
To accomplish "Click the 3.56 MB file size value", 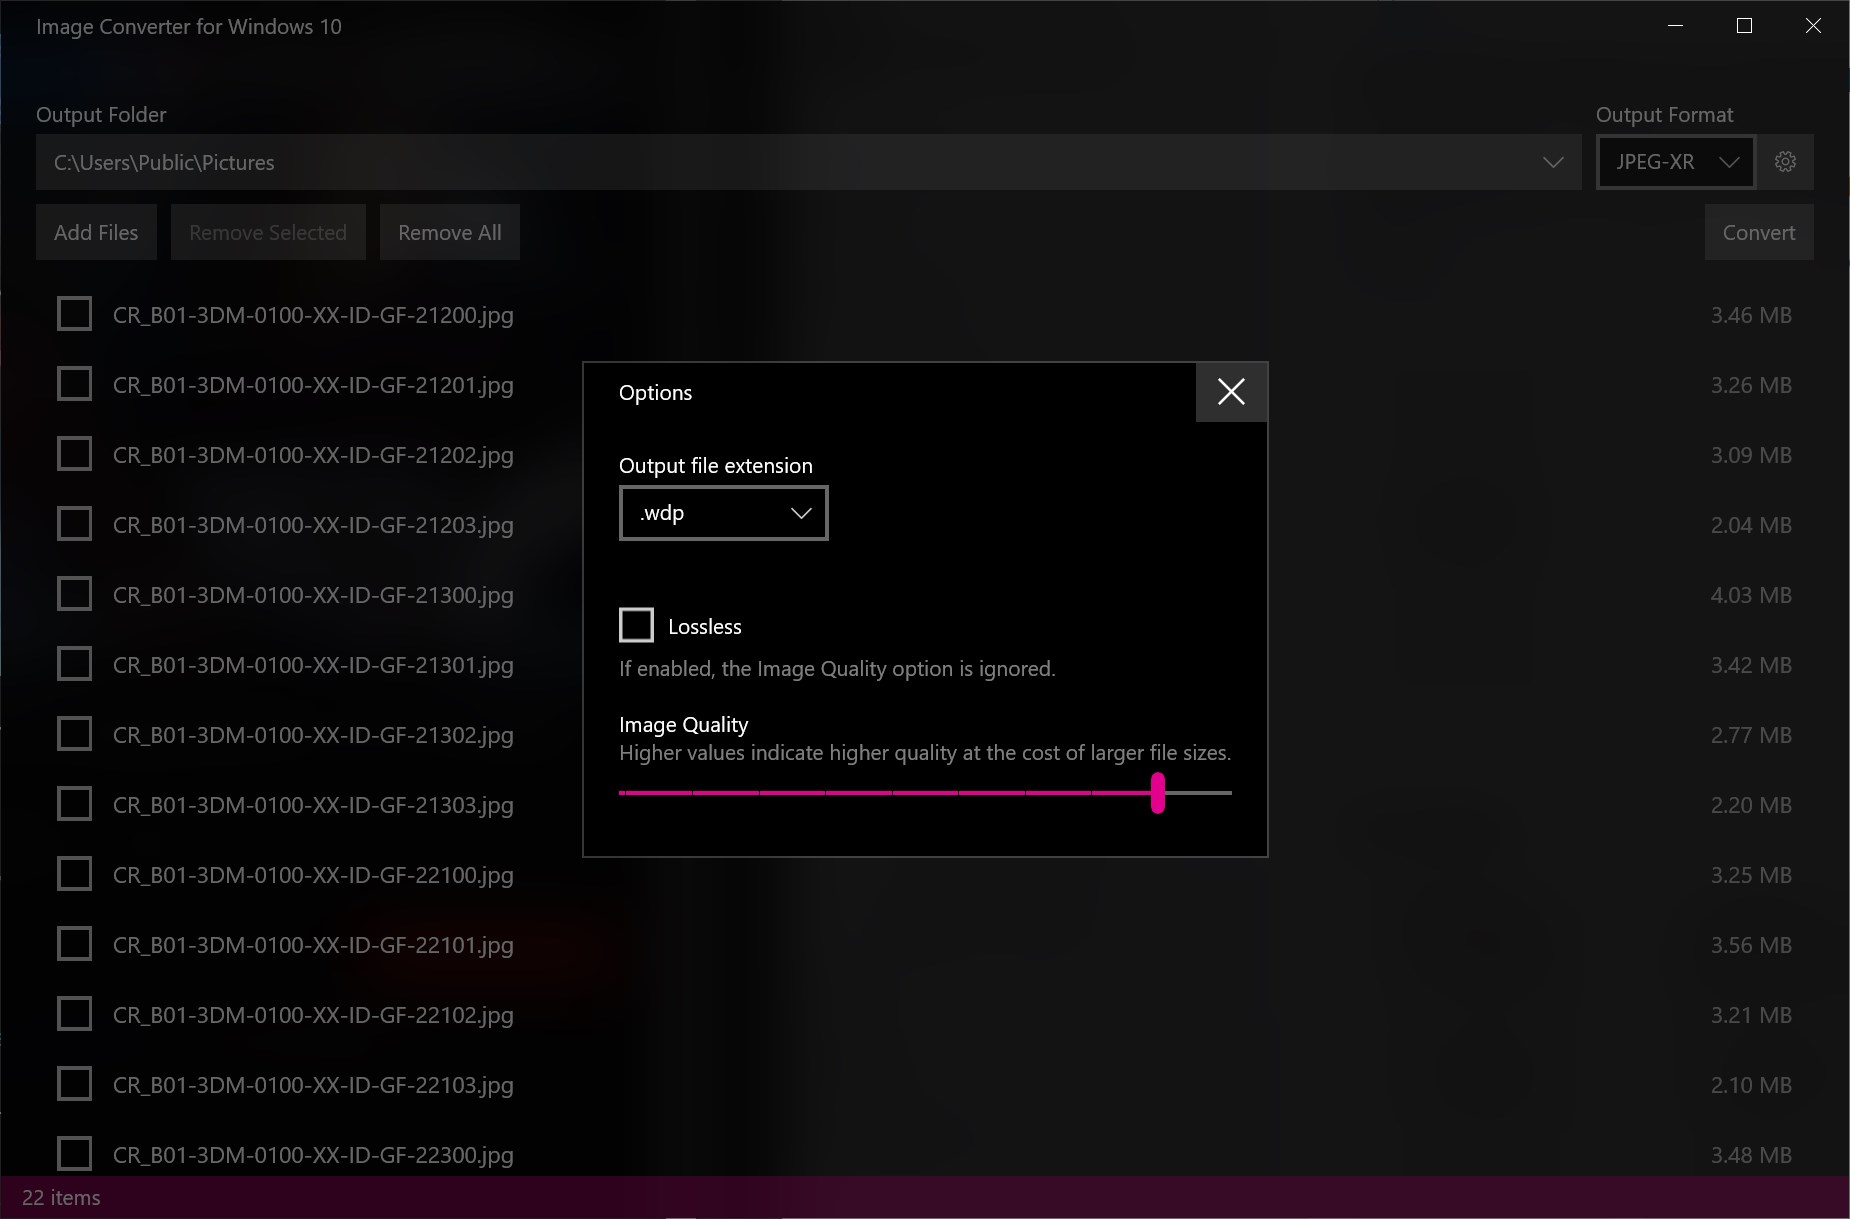I will click(1751, 945).
